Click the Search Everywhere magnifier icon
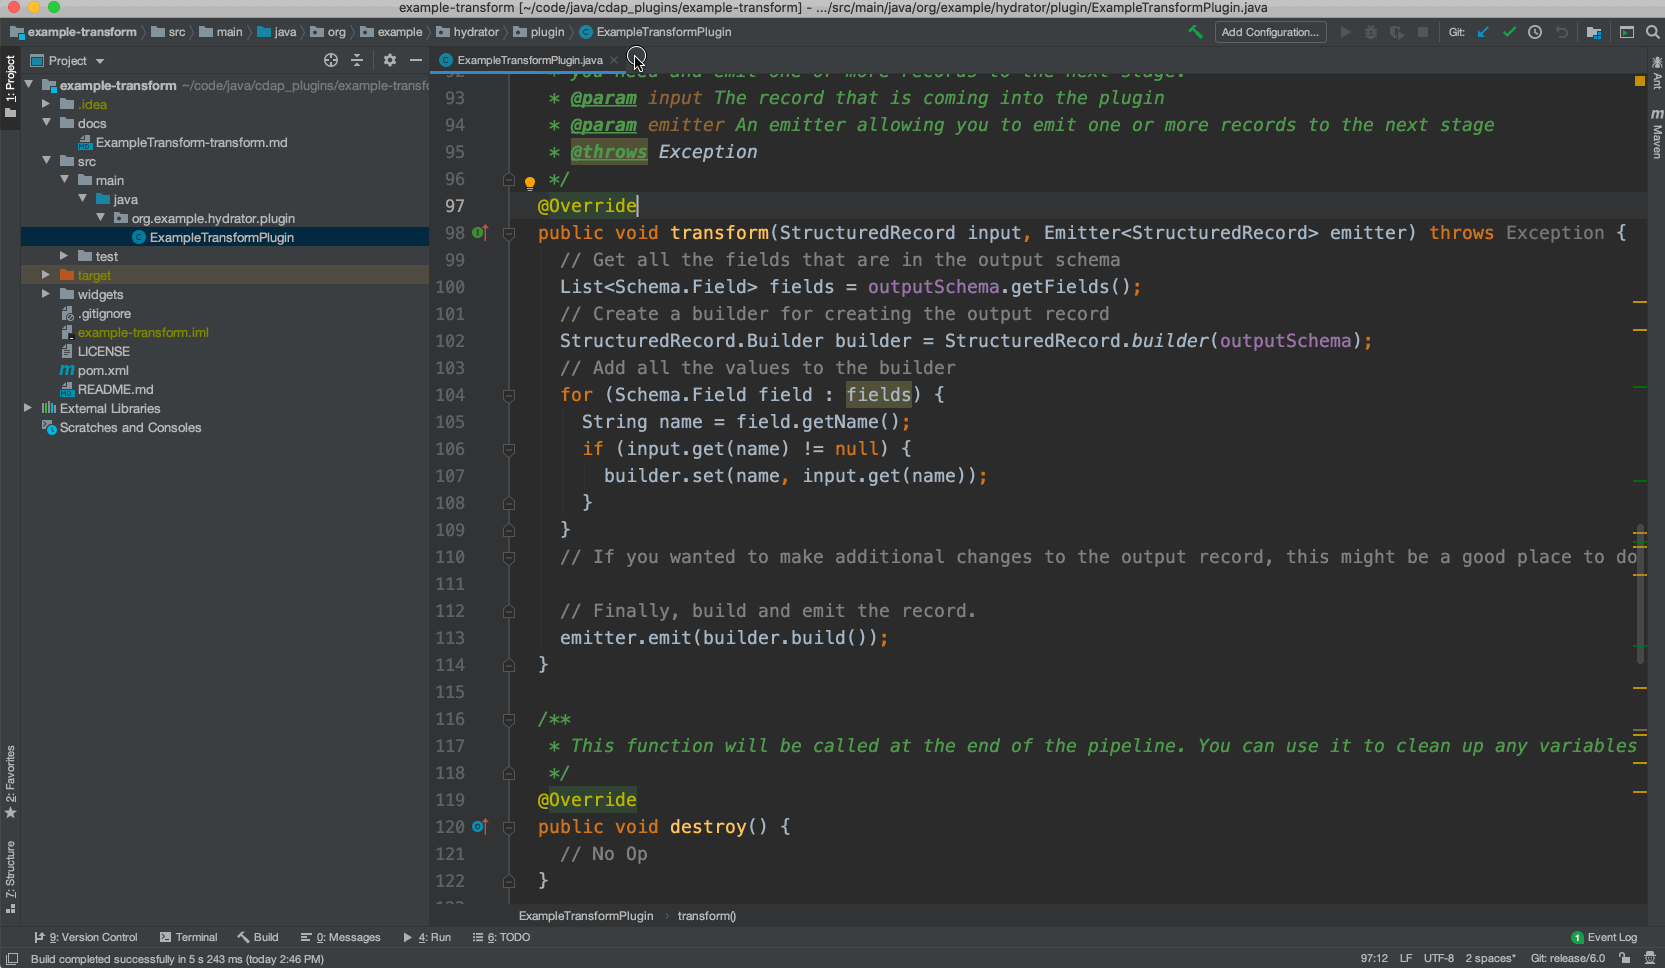This screenshot has width=1665, height=968. pos(1653,32)
